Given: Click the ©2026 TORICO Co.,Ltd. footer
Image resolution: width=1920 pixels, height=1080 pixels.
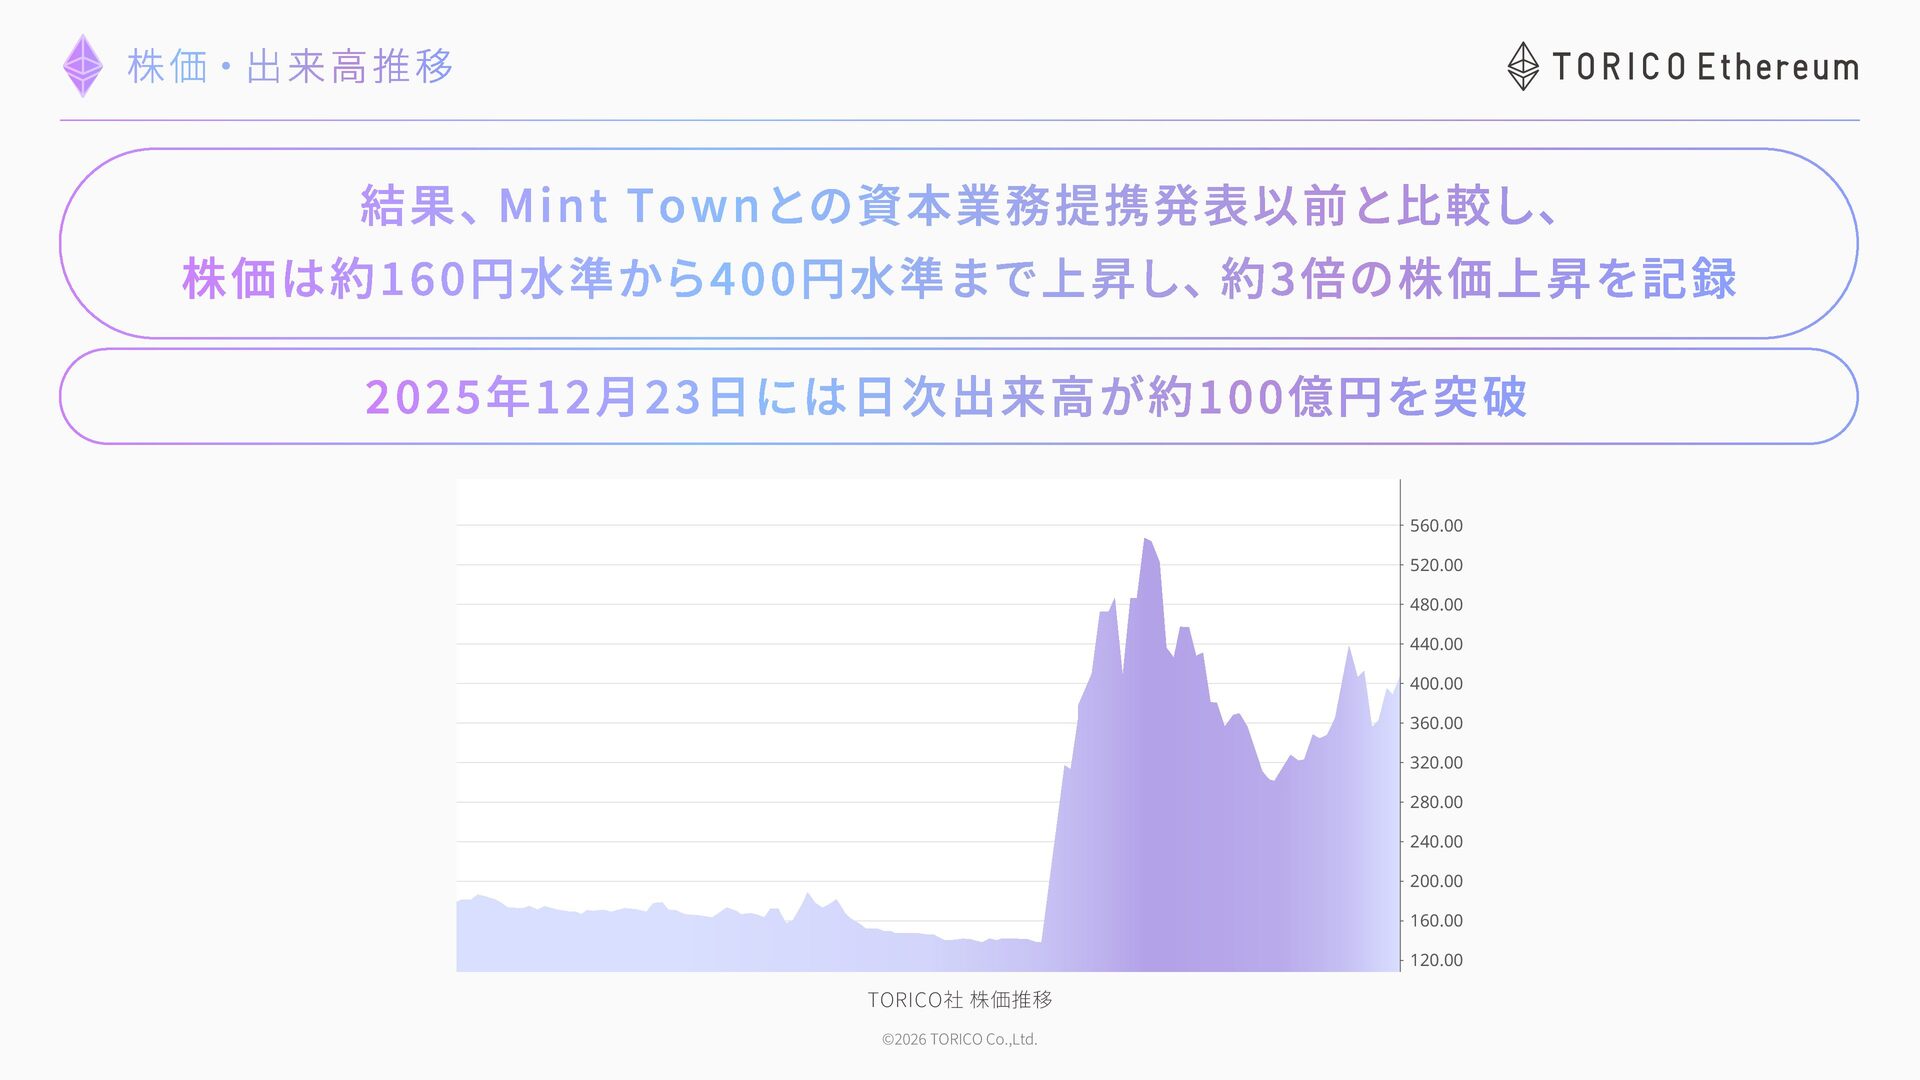Looking at the screenshot, I should tap(959, 1039).
